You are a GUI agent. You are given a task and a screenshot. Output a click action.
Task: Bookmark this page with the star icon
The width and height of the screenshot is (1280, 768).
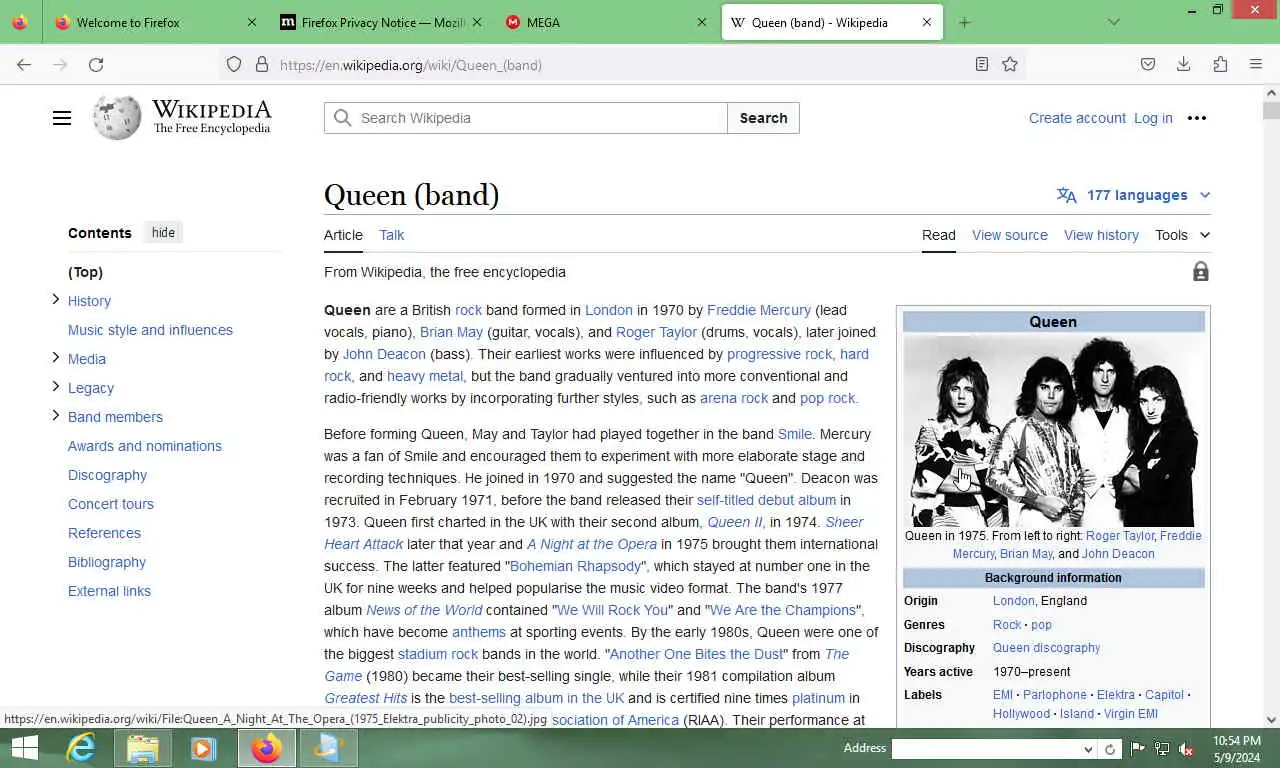(1010, 64)
